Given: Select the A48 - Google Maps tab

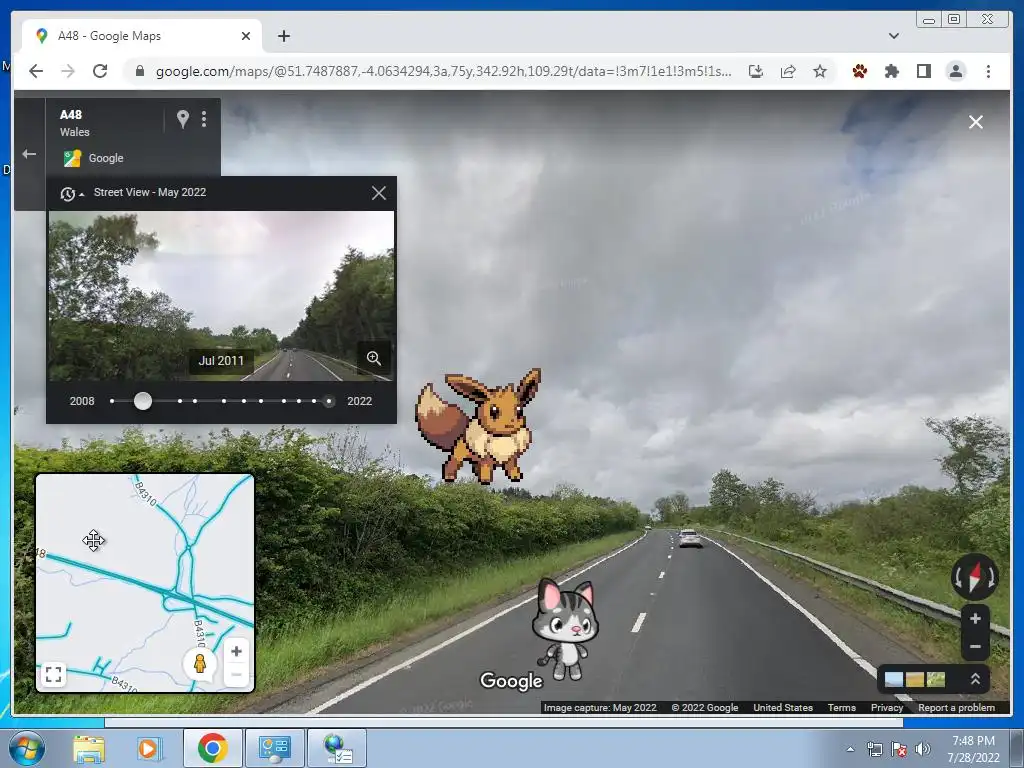Looking at the screenshot, I should tap(142, 36).
